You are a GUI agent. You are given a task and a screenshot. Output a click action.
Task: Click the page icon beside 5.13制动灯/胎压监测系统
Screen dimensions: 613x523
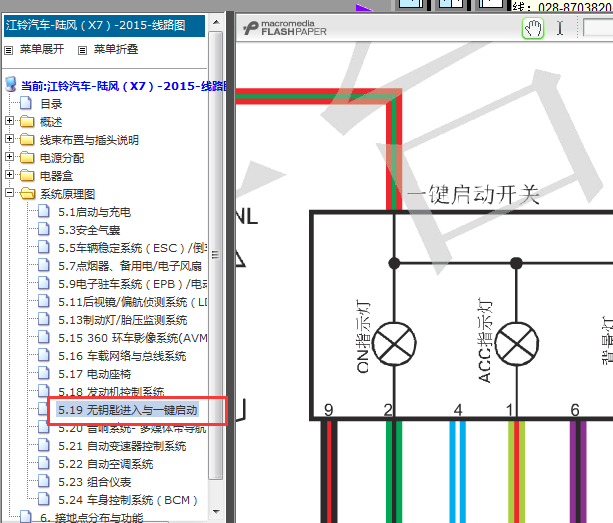click(x=44, y=319)
